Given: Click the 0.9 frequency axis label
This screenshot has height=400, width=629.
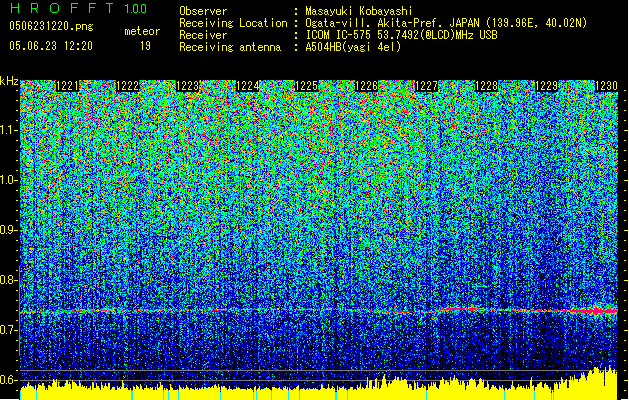Looking at the screenshot, I should (x=9, y=230).
